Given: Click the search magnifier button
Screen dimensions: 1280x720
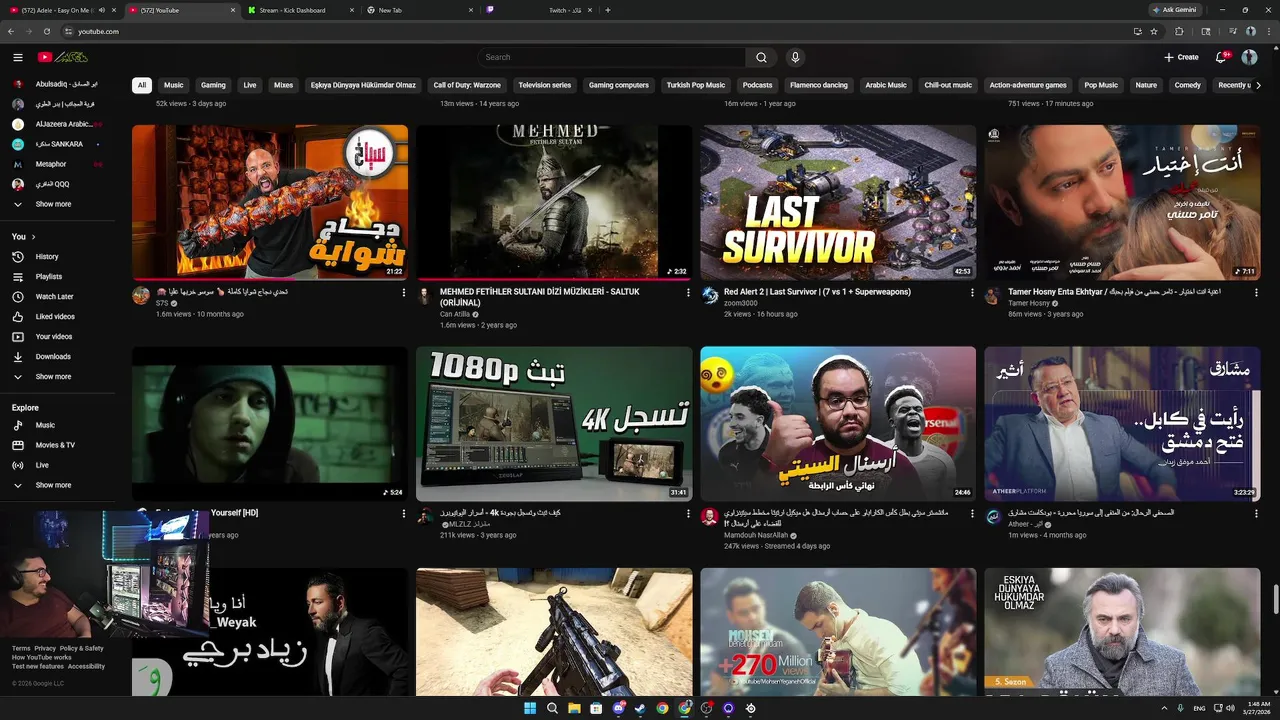Looking at the screenshot, I should (x=761, y=57).
